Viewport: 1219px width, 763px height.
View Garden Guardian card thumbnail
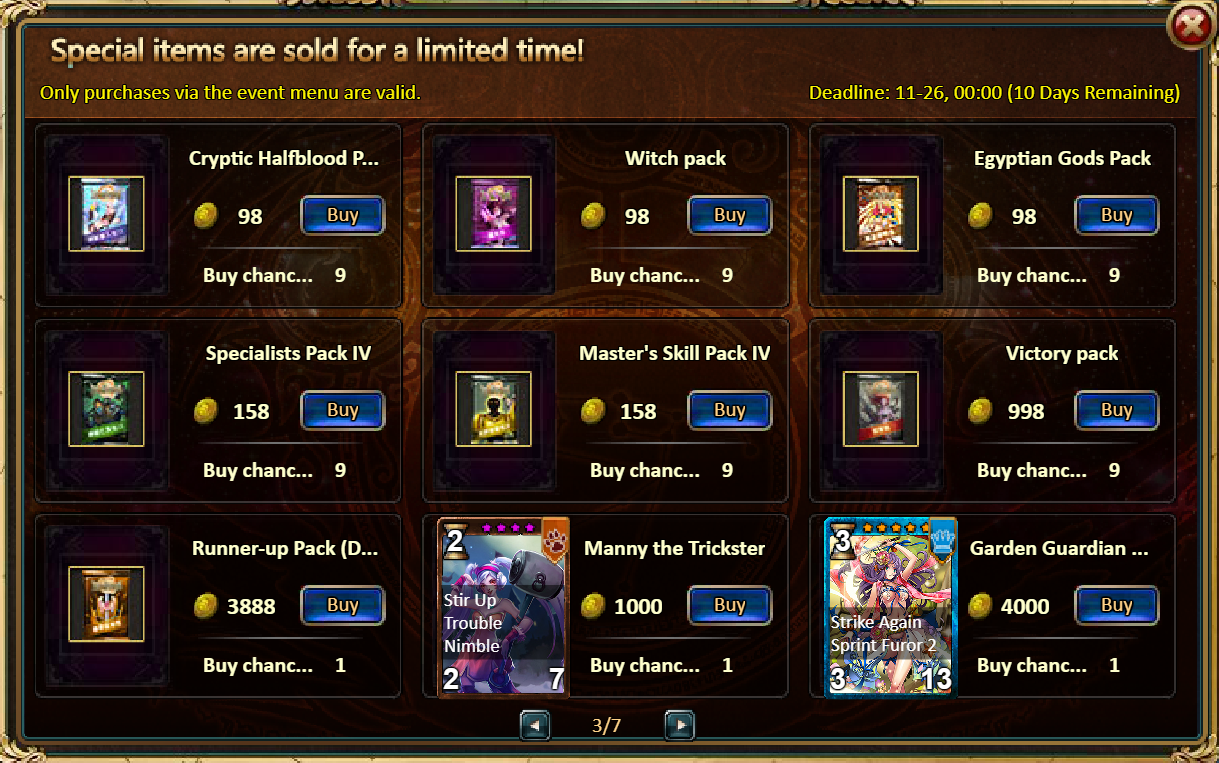[890, 607]
